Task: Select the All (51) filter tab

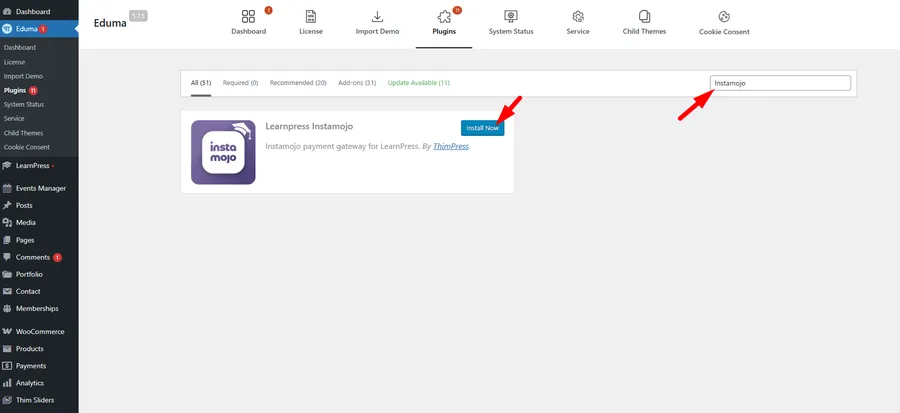Action: point(201,83)
